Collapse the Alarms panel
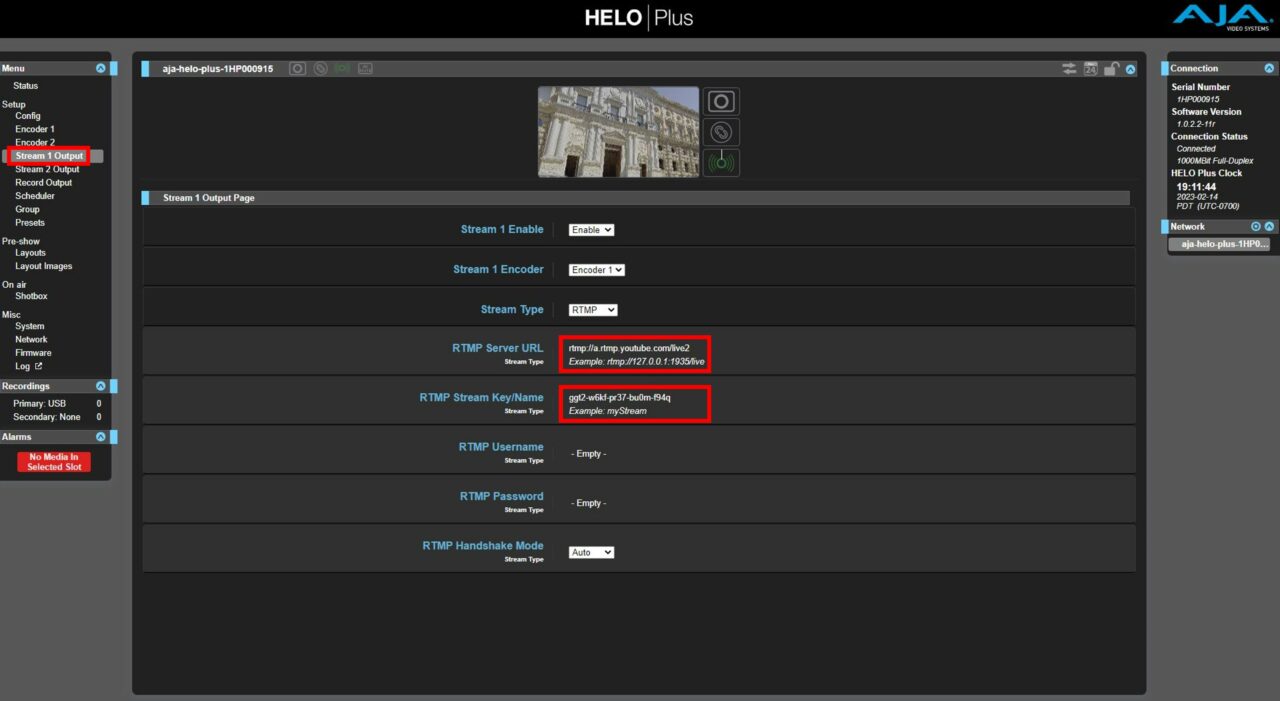Screen dimensions: 1280x701 (100, 437)
